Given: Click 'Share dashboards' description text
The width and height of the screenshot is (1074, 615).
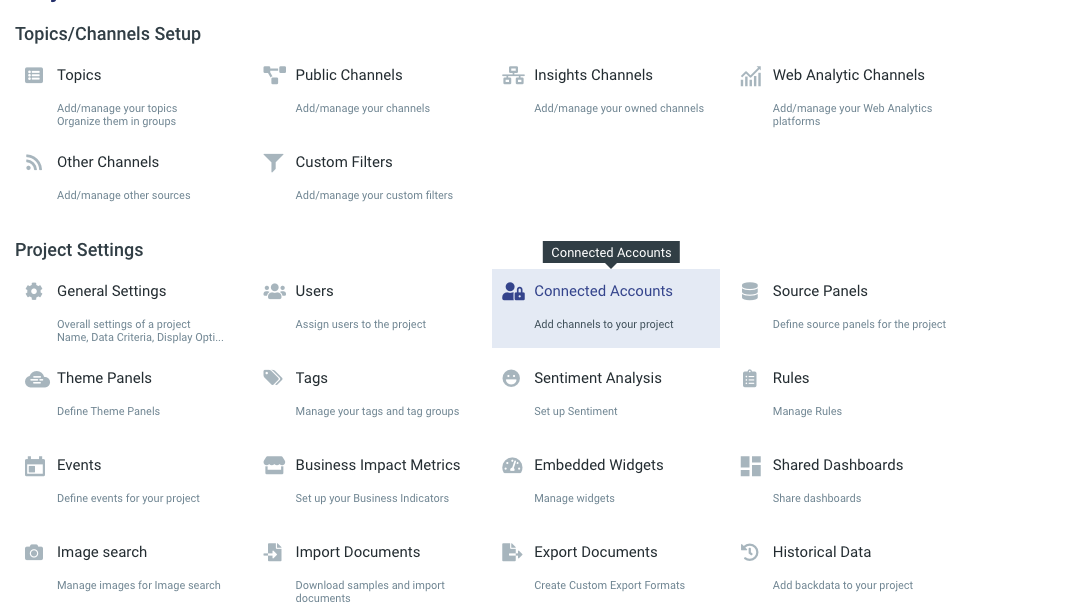Looking at the screenshot, I should click(816, 499).
